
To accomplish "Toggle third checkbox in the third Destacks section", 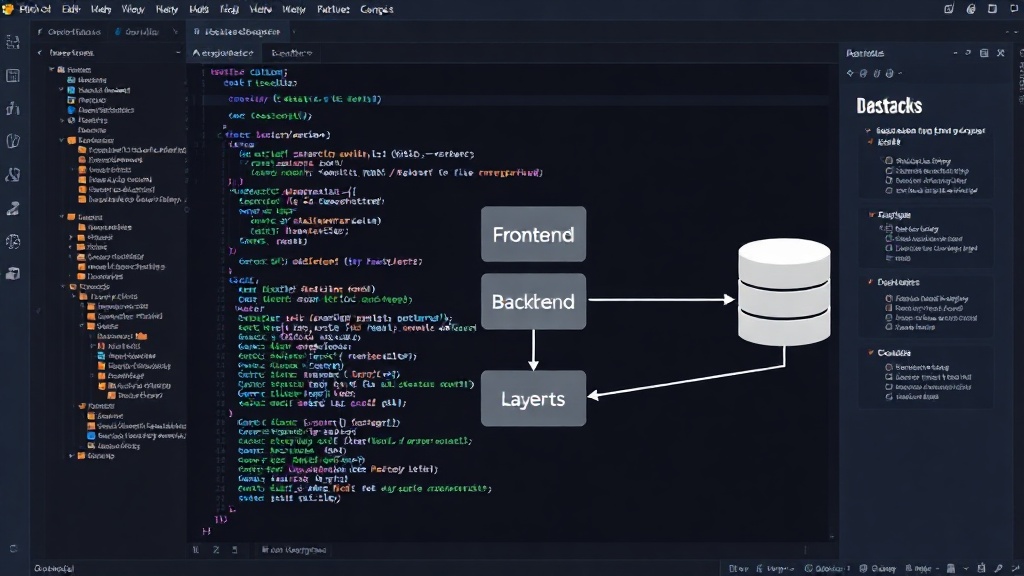I will pyautogui.click(x=889, y=318).
